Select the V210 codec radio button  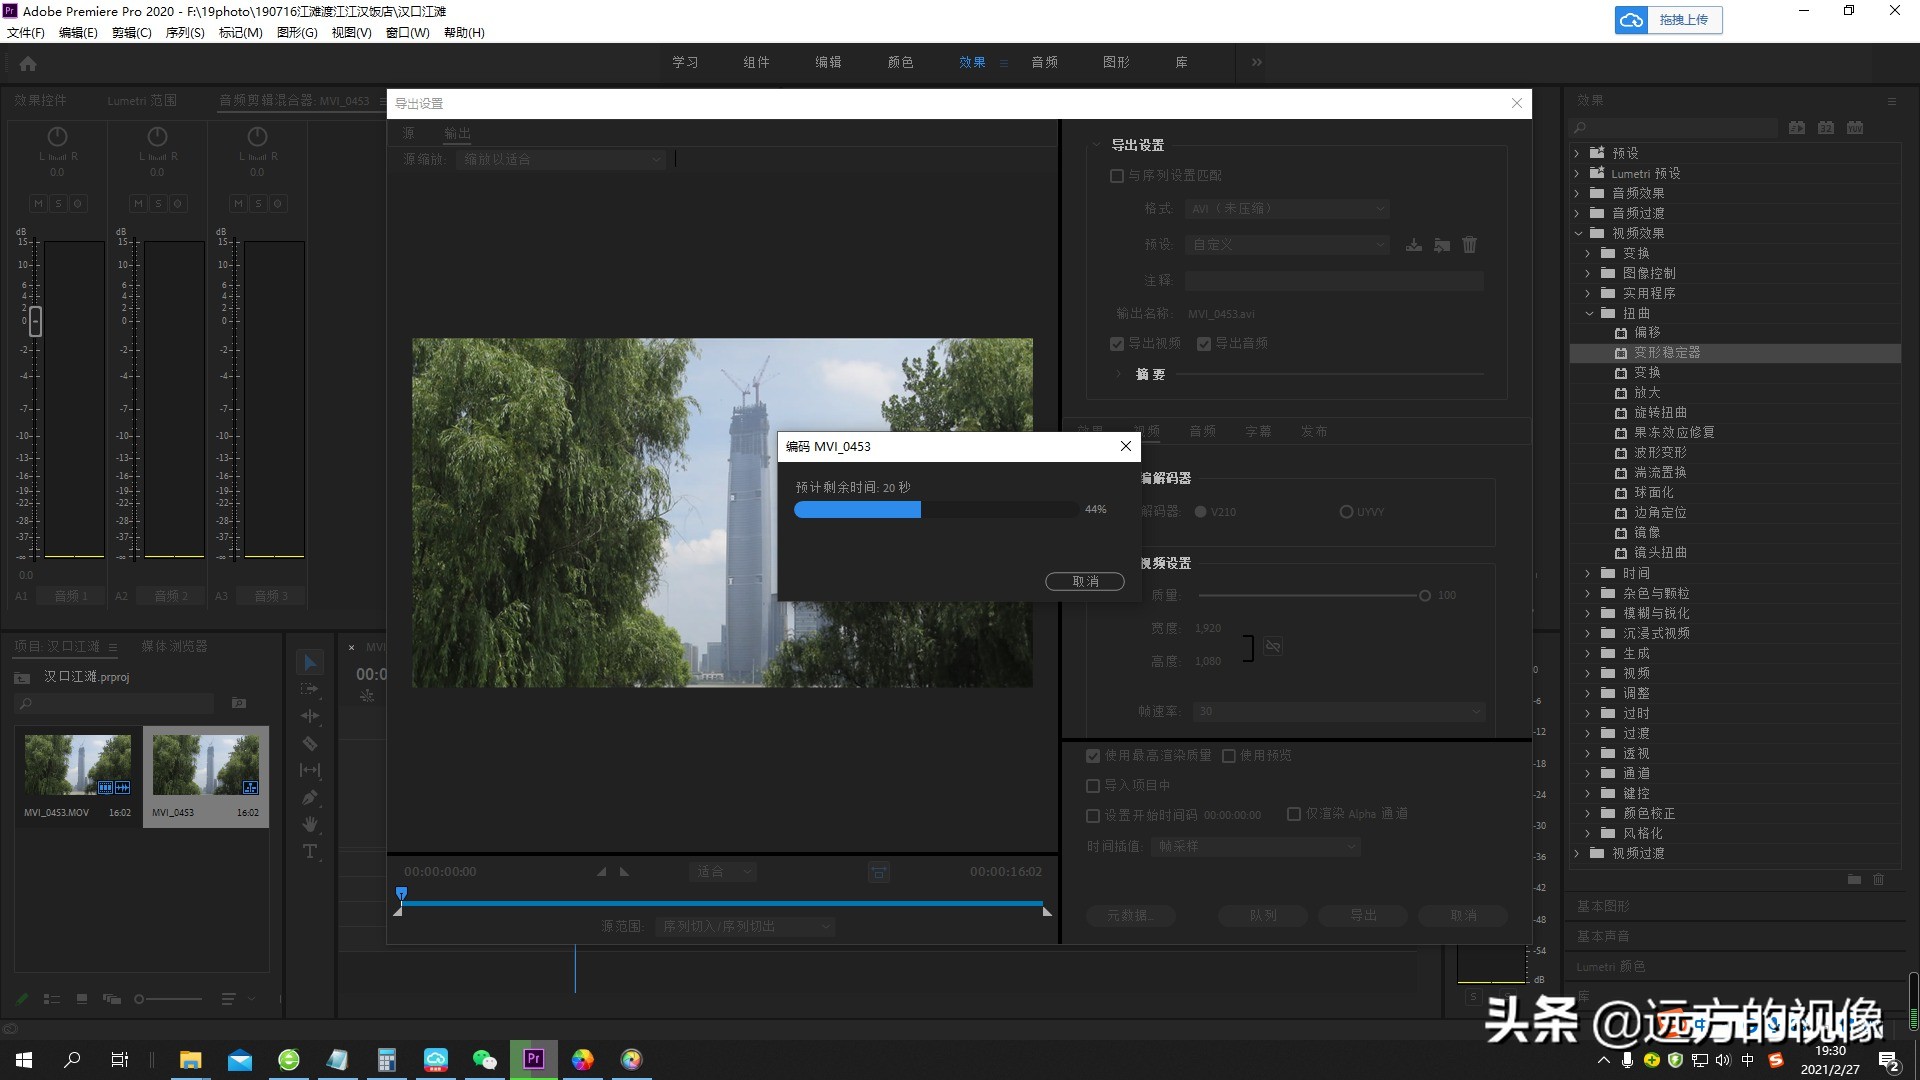tap(1200, 512)
